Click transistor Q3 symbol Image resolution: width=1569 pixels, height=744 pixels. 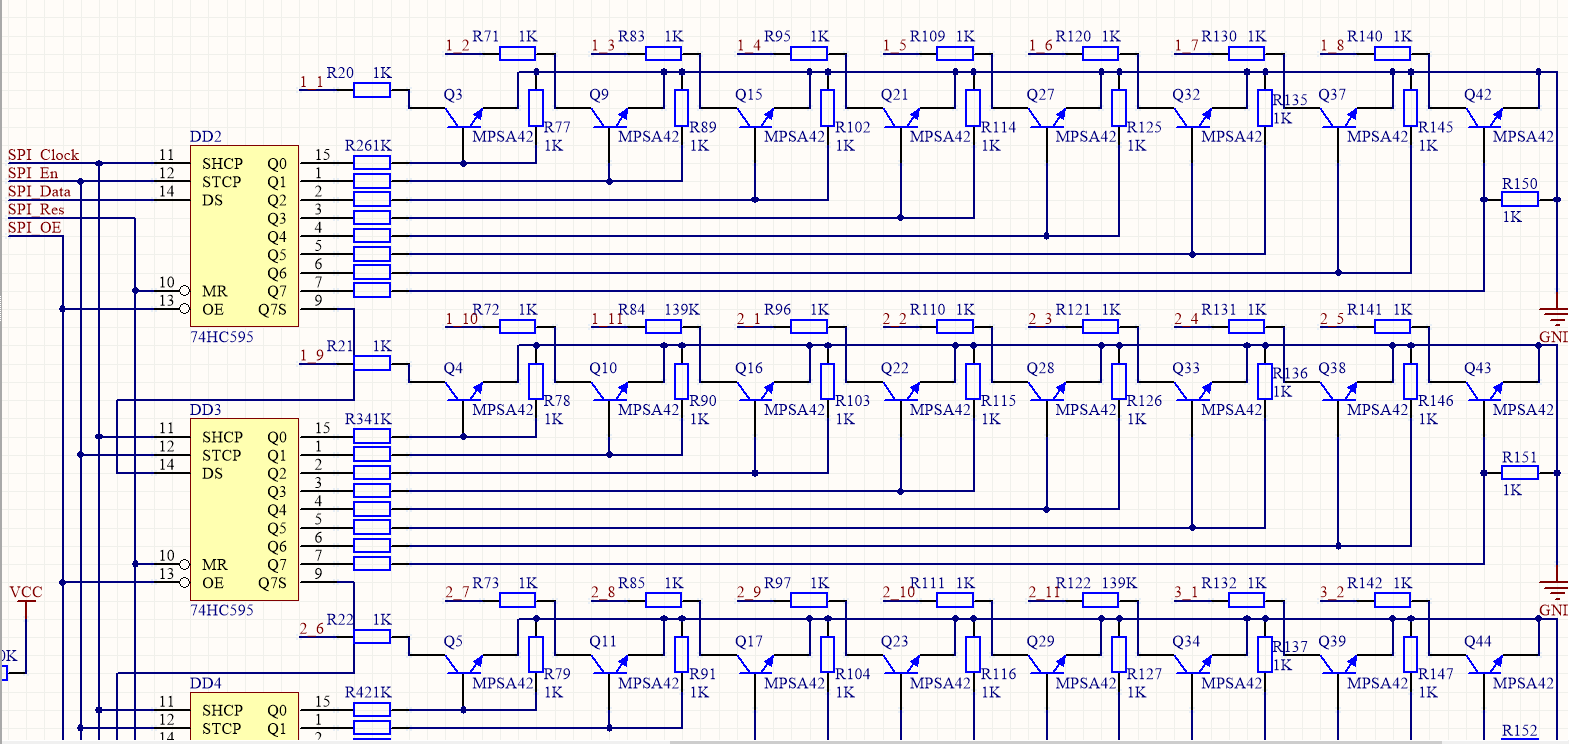coord(465,118)
